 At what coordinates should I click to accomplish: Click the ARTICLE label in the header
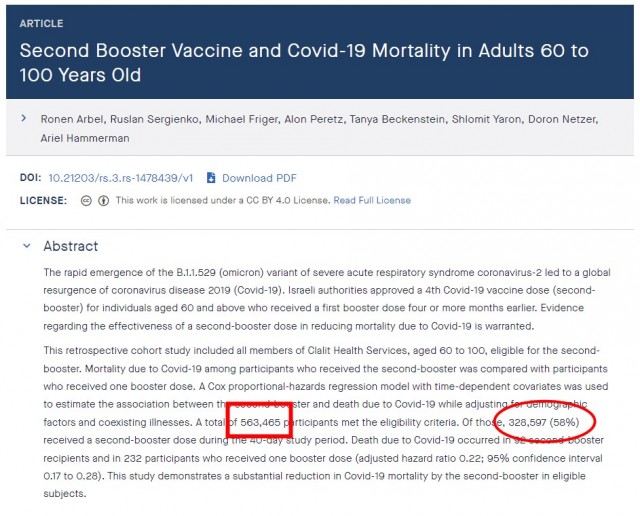pos(41,23)
